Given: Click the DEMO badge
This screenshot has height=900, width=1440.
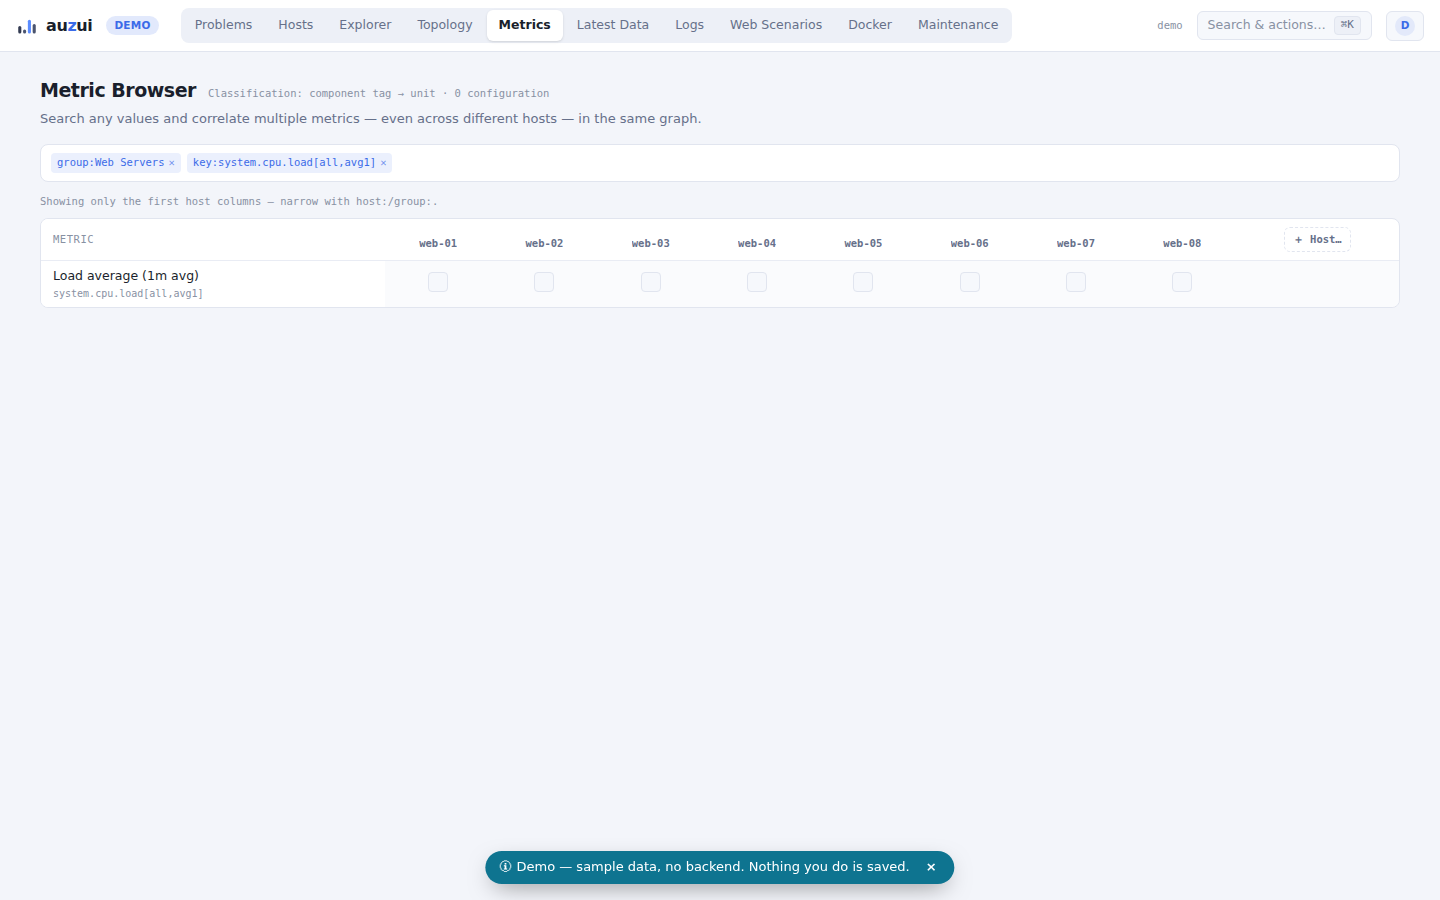Looking at the screenshot, I should [132, 25].
